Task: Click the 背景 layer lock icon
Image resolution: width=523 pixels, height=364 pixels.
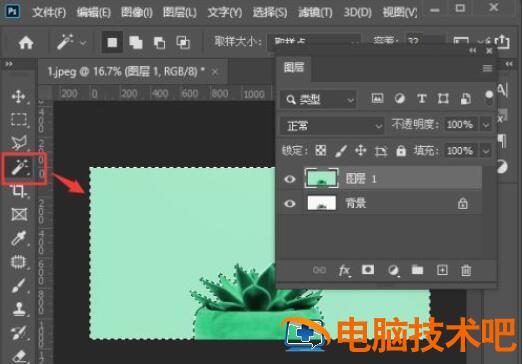Action: tap(462, 203)
